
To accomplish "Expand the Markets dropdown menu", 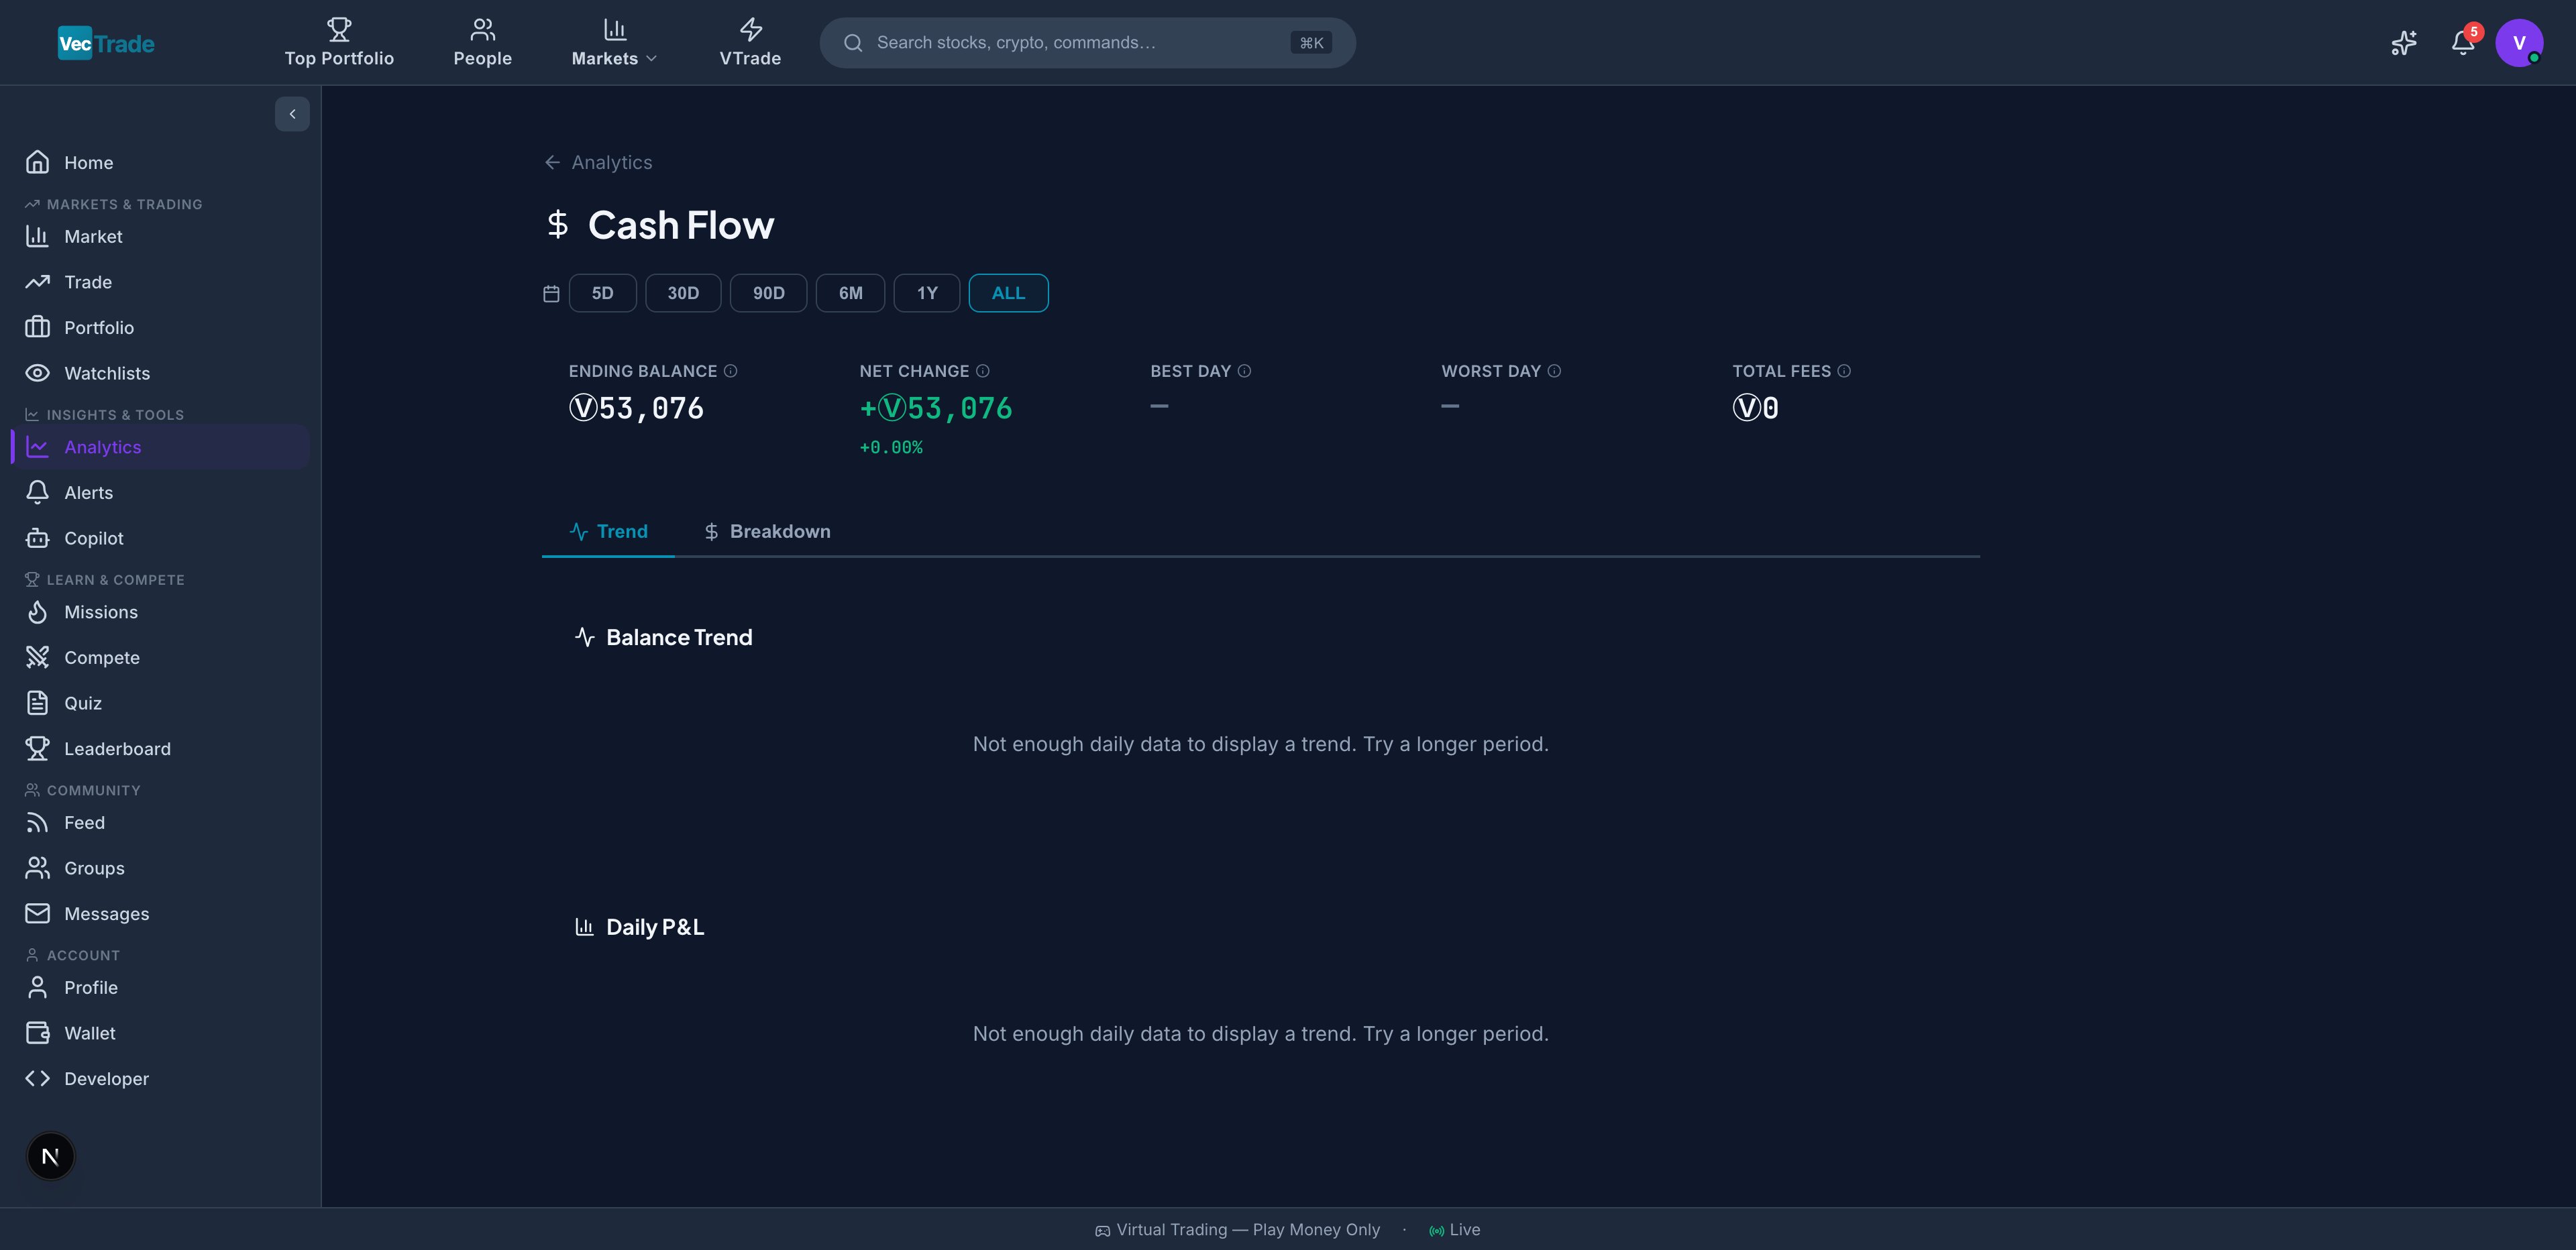I will tap(614, 43).
